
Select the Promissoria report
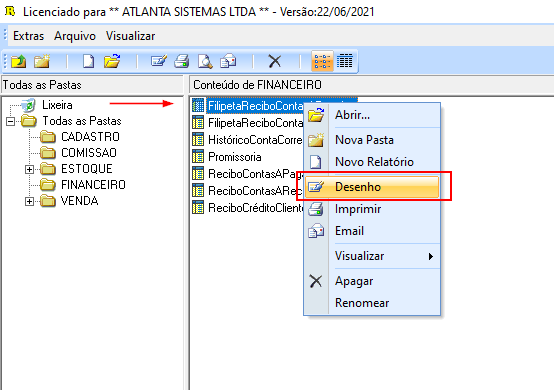[235, 157]
